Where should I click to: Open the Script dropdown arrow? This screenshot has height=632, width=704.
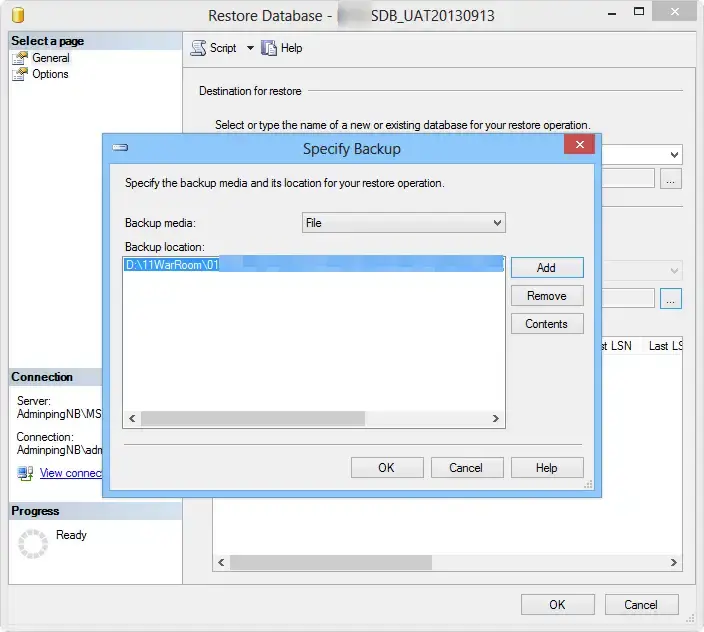[250, 48]
